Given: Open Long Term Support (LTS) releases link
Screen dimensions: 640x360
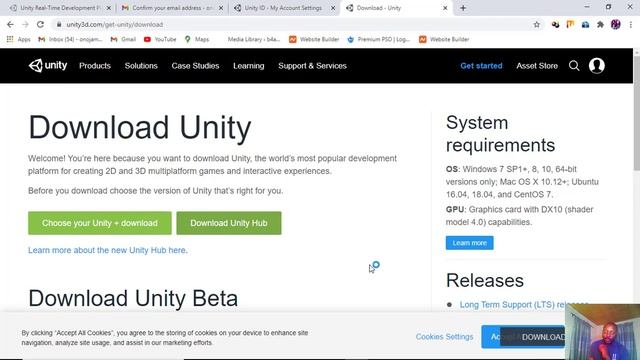Looking at the screenshot, I should coord(524,304).
